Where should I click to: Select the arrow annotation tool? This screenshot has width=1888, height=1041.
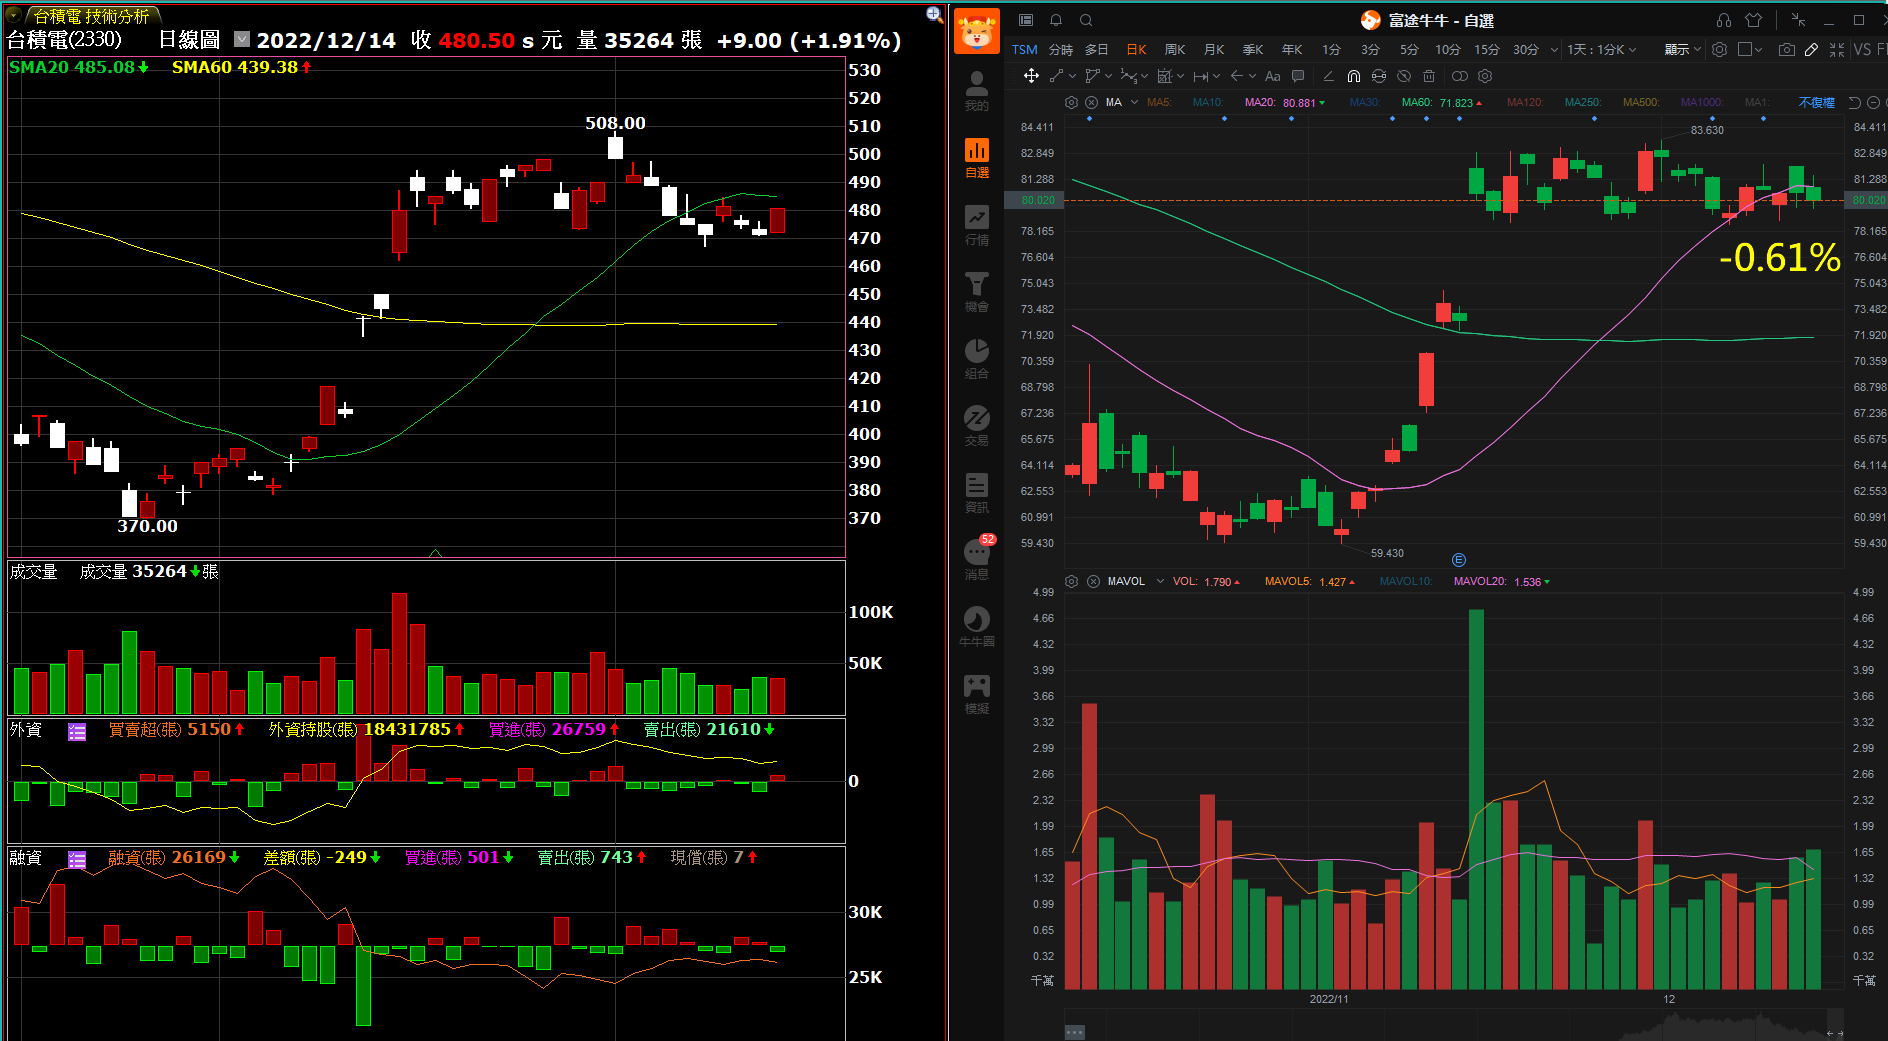click(1237, 76)
